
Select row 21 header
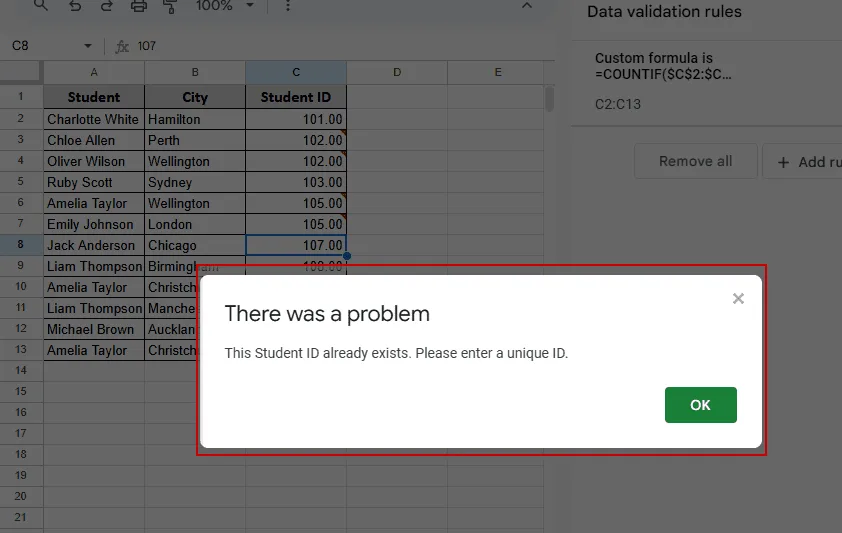20,517
